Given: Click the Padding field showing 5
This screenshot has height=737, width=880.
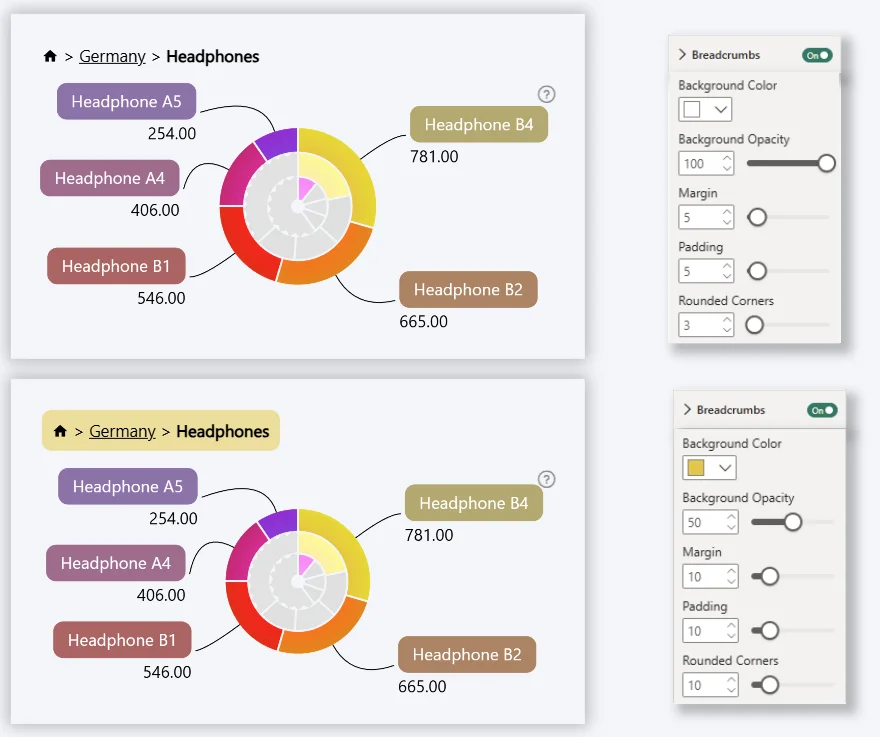Looking at the screenshot, I should [x=698, y=271].
